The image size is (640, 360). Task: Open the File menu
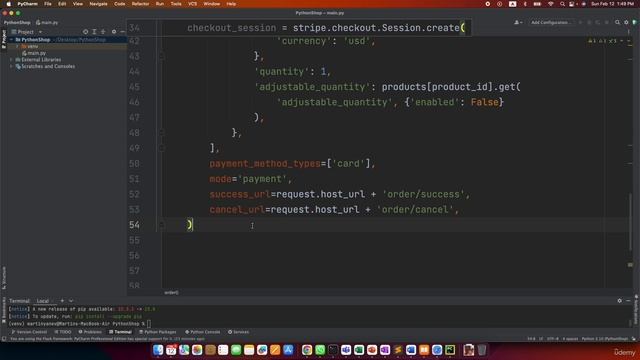click(48, 4)
